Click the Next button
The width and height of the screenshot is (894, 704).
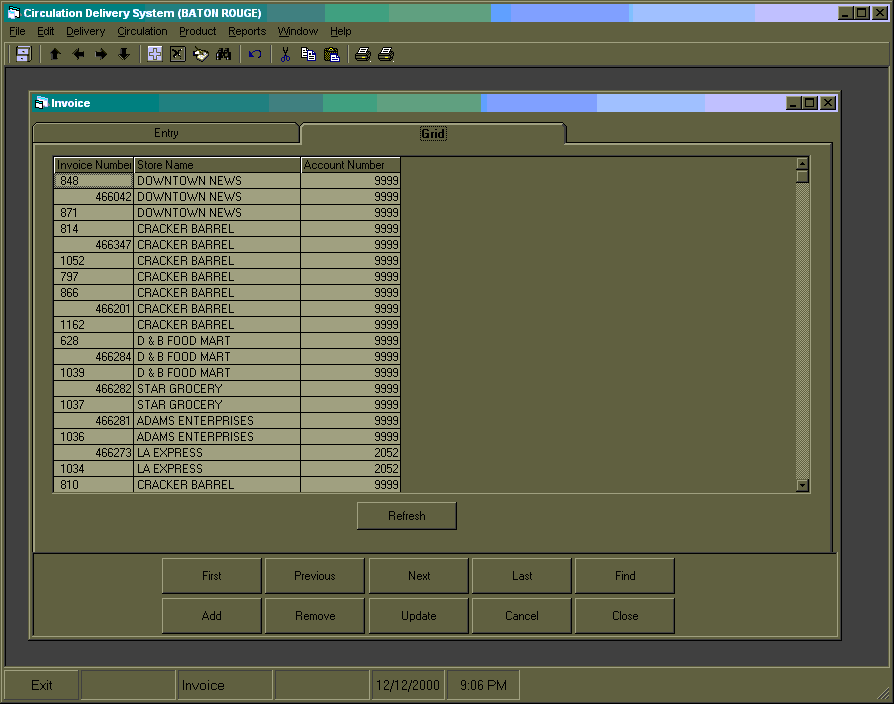pos(418,576)
